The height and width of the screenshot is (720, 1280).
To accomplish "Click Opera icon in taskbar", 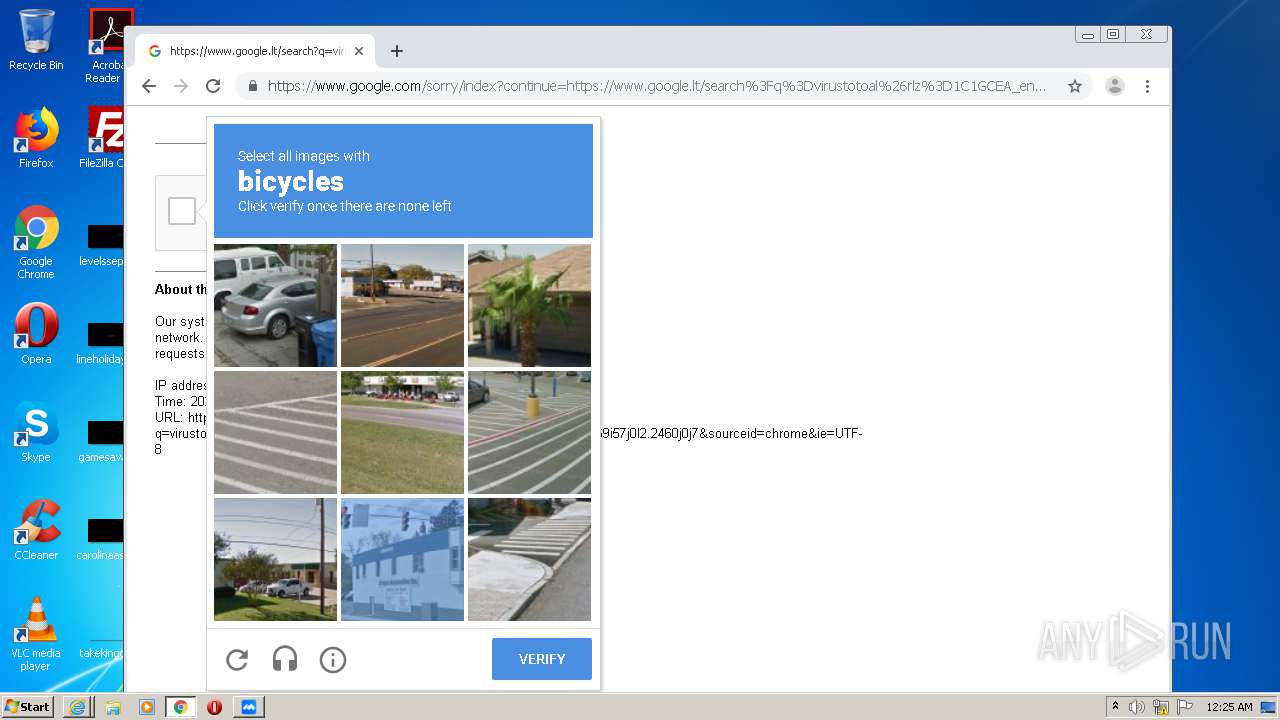I will point(214,706).
